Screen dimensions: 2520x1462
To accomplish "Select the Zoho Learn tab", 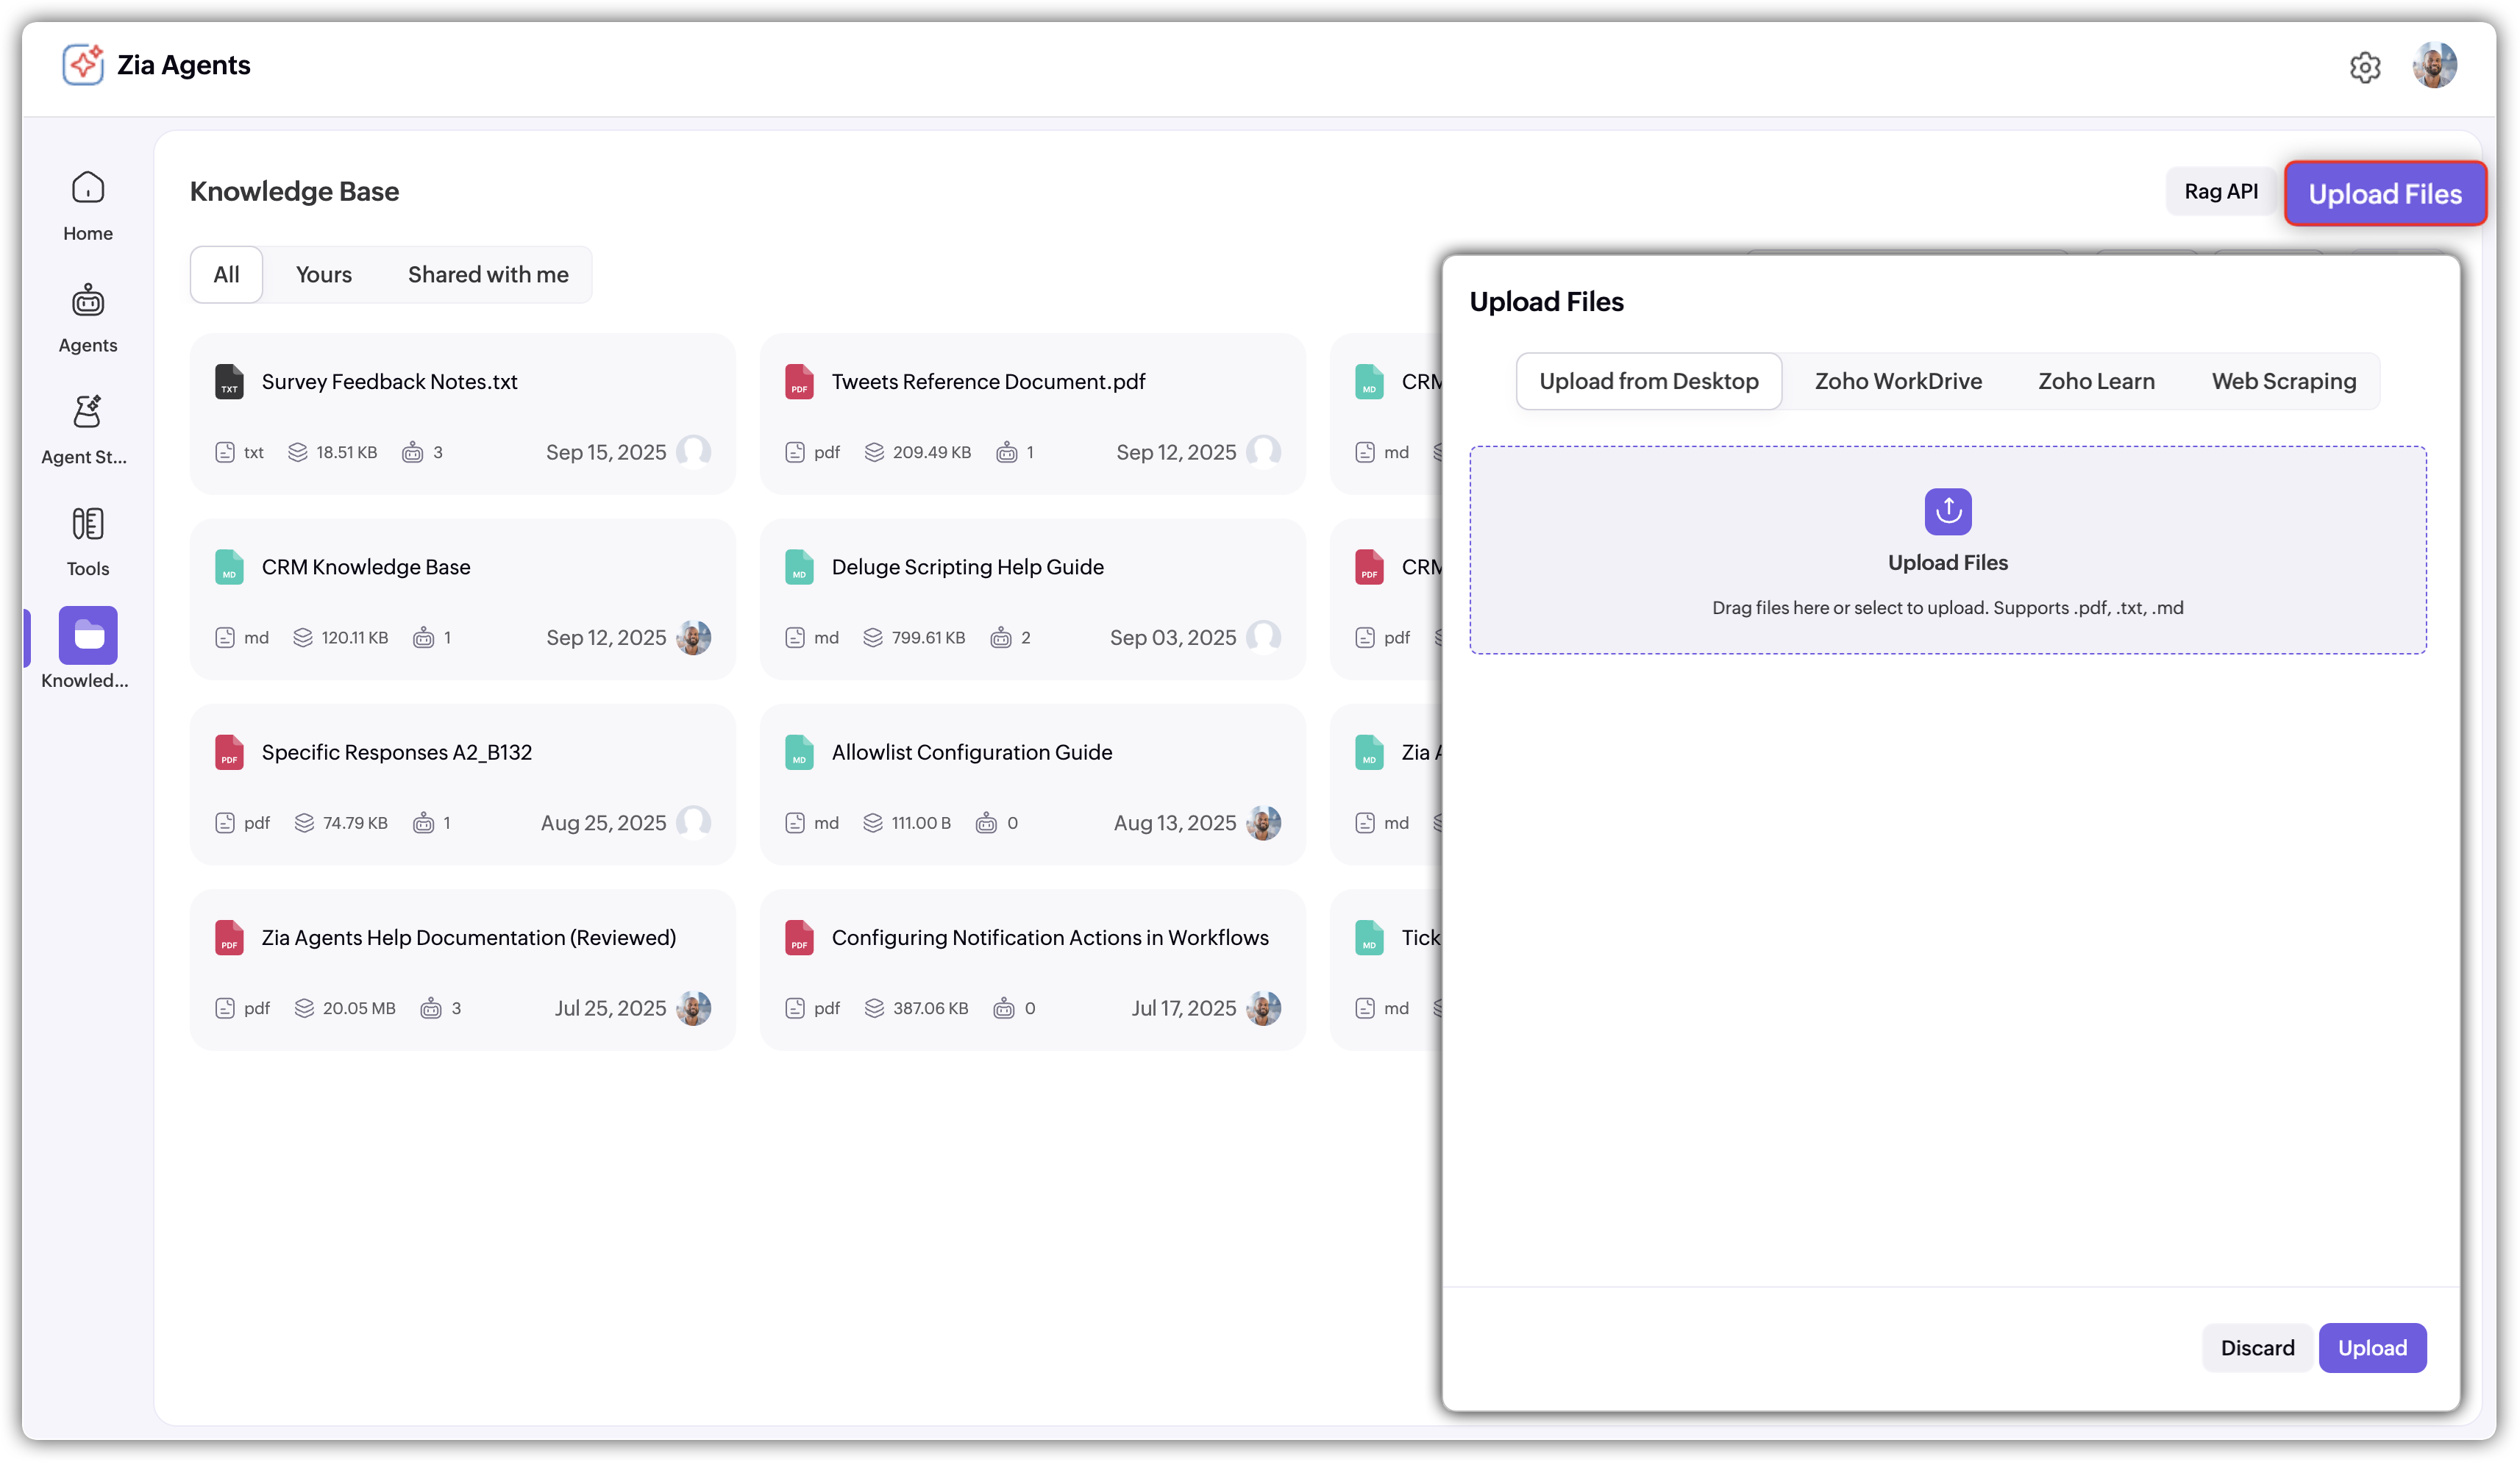I will point(2096,381).
